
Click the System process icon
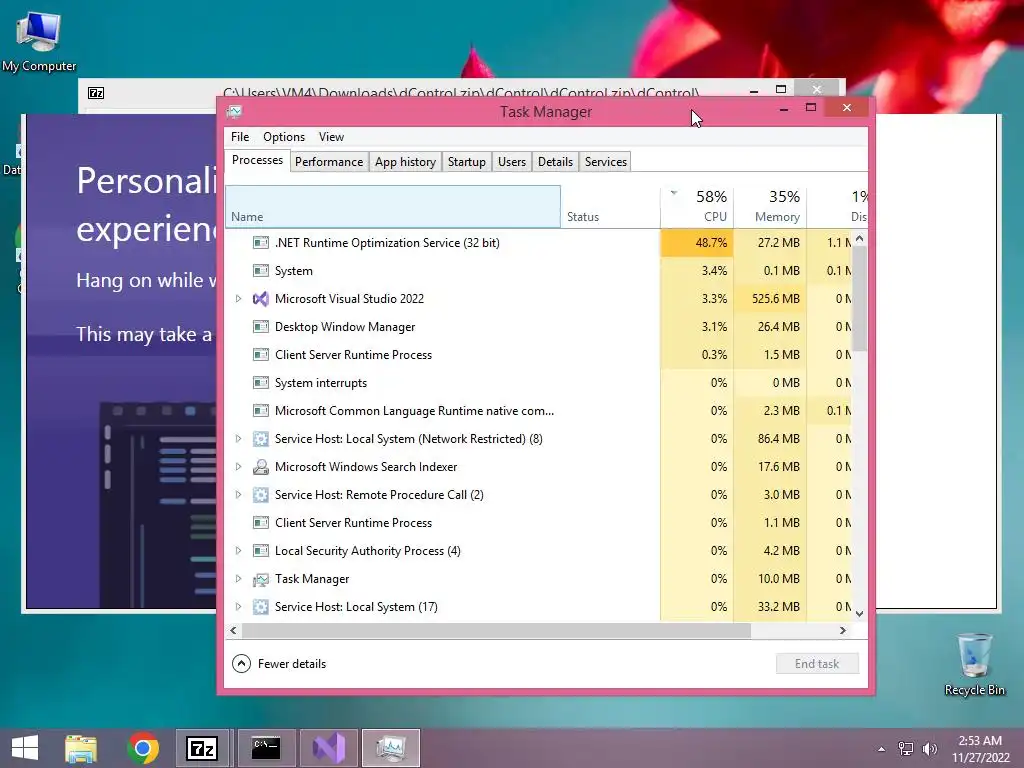pos(261,271)
